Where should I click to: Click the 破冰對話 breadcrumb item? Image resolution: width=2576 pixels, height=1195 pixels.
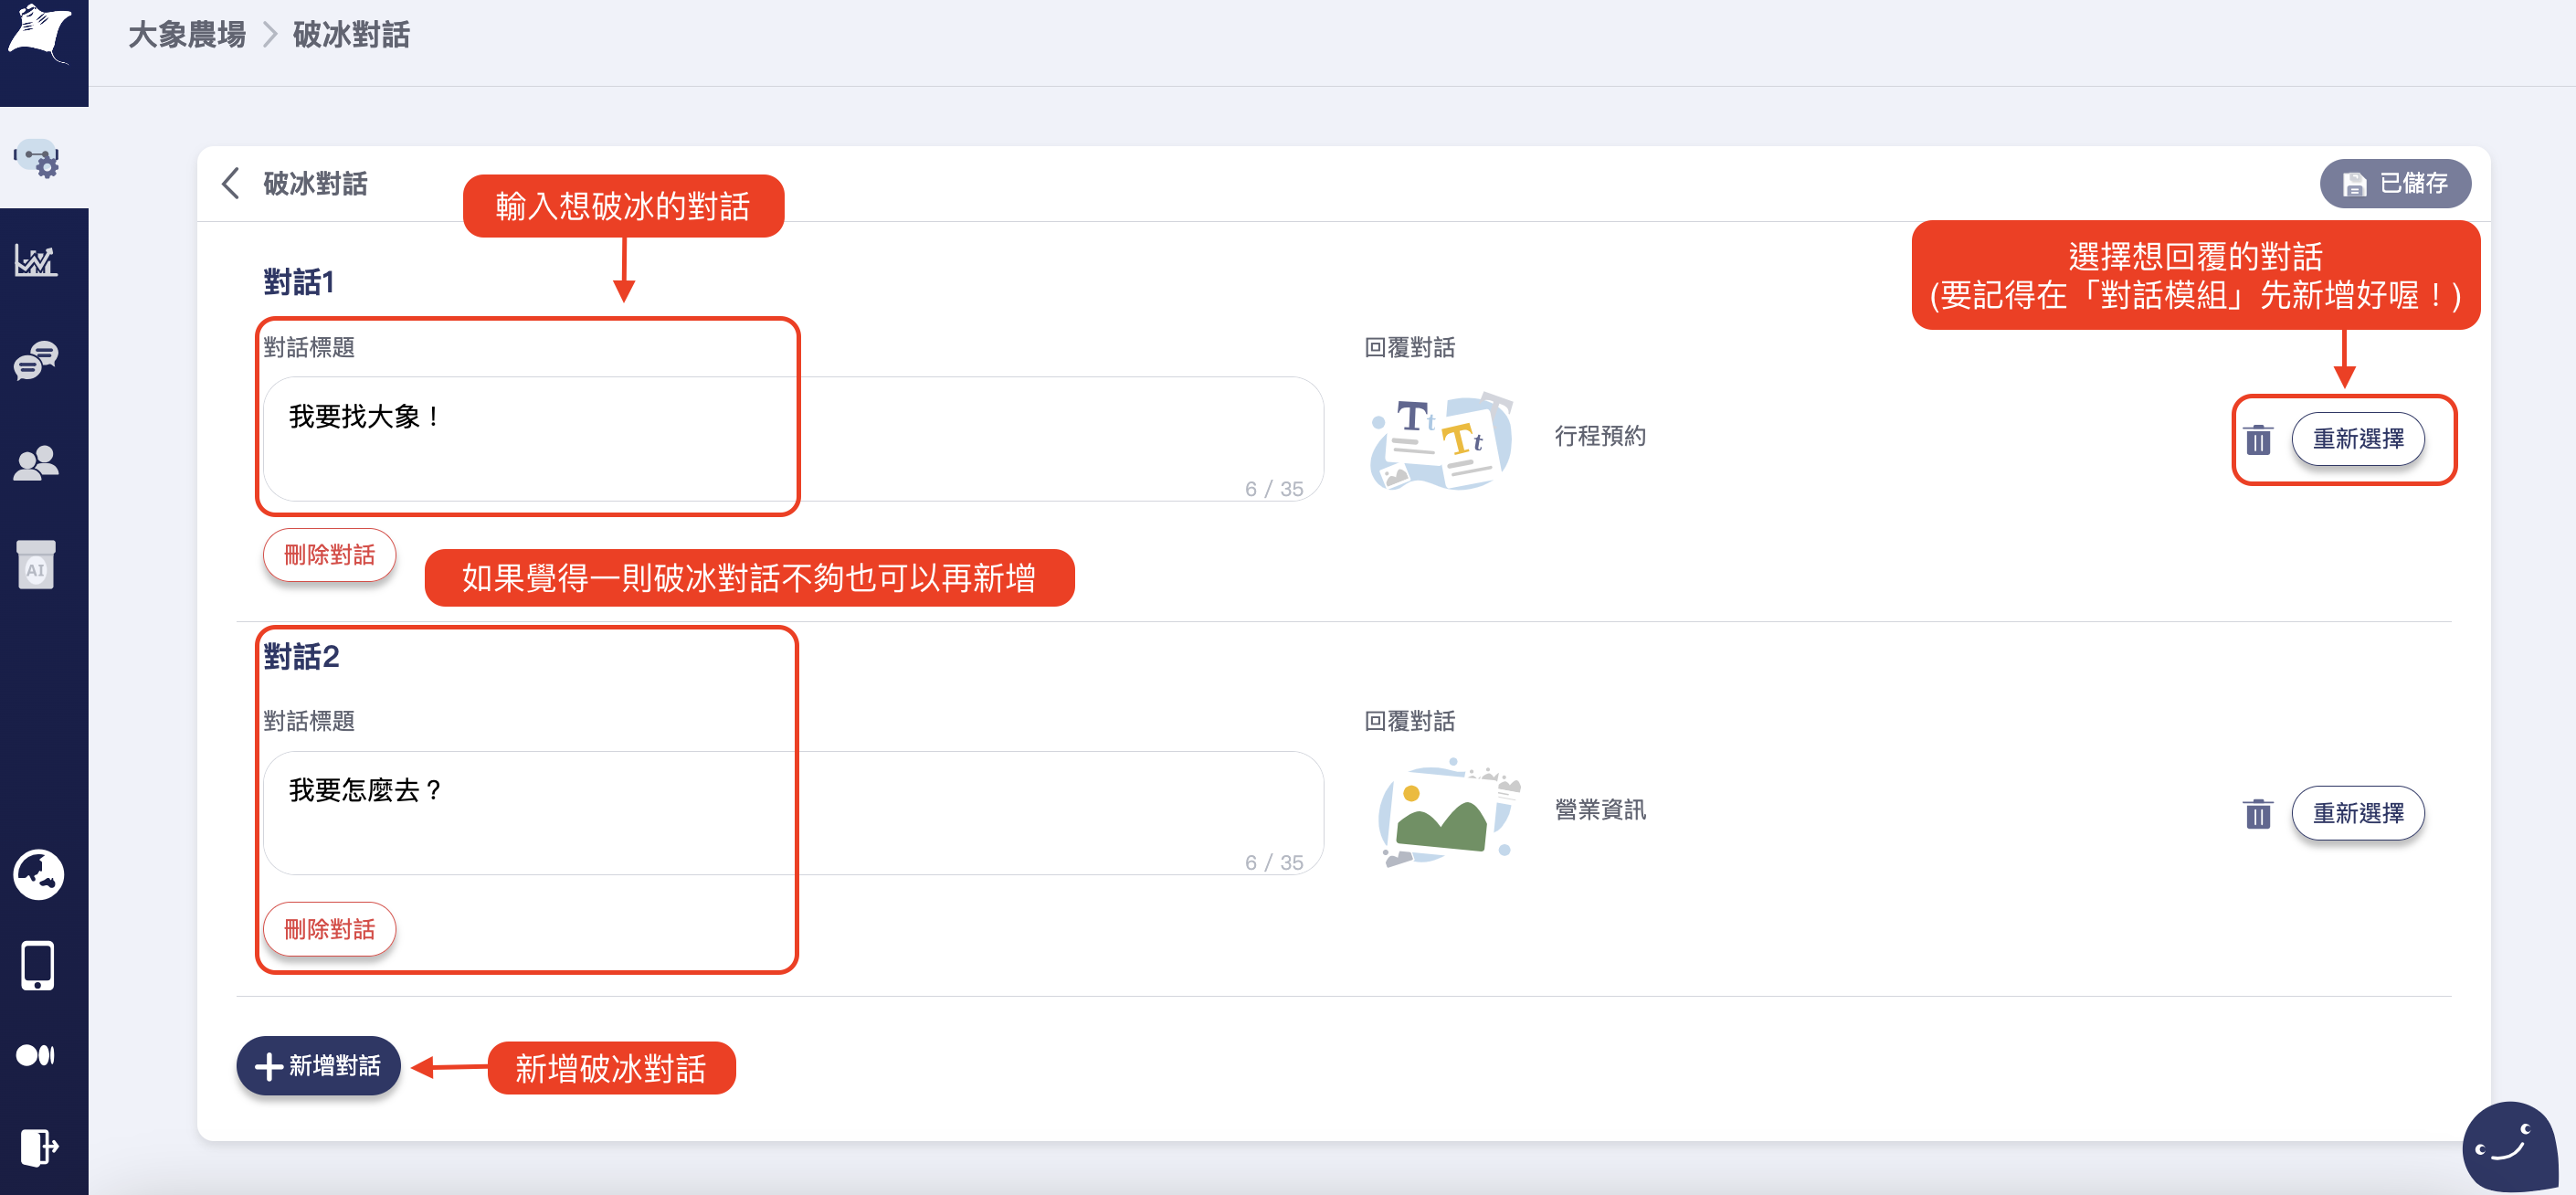pyautogui.click(x=351, y=35)
